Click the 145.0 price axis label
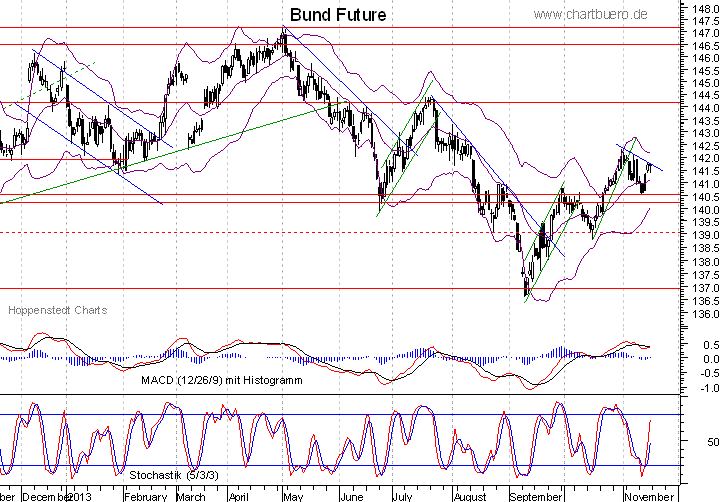Image resolution: width=723 pixels, height=502 pixels. [705, 83]
